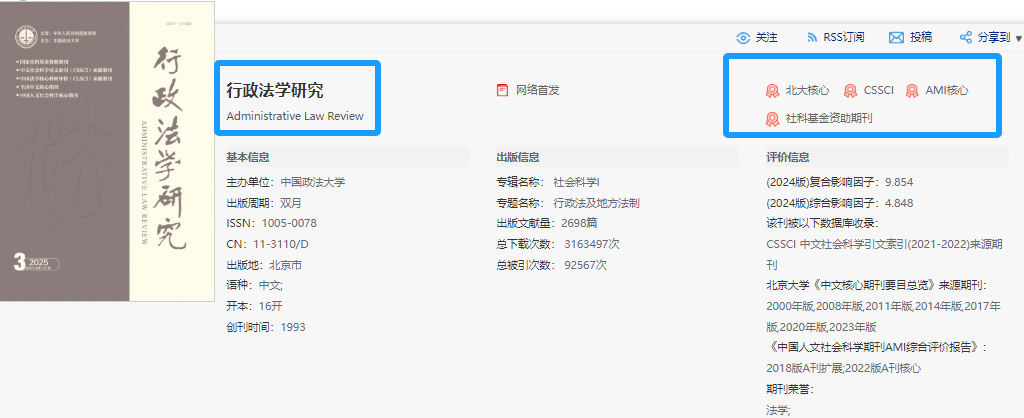
Task: Select the AMI核心 badge label
Action: click(947, 91)
